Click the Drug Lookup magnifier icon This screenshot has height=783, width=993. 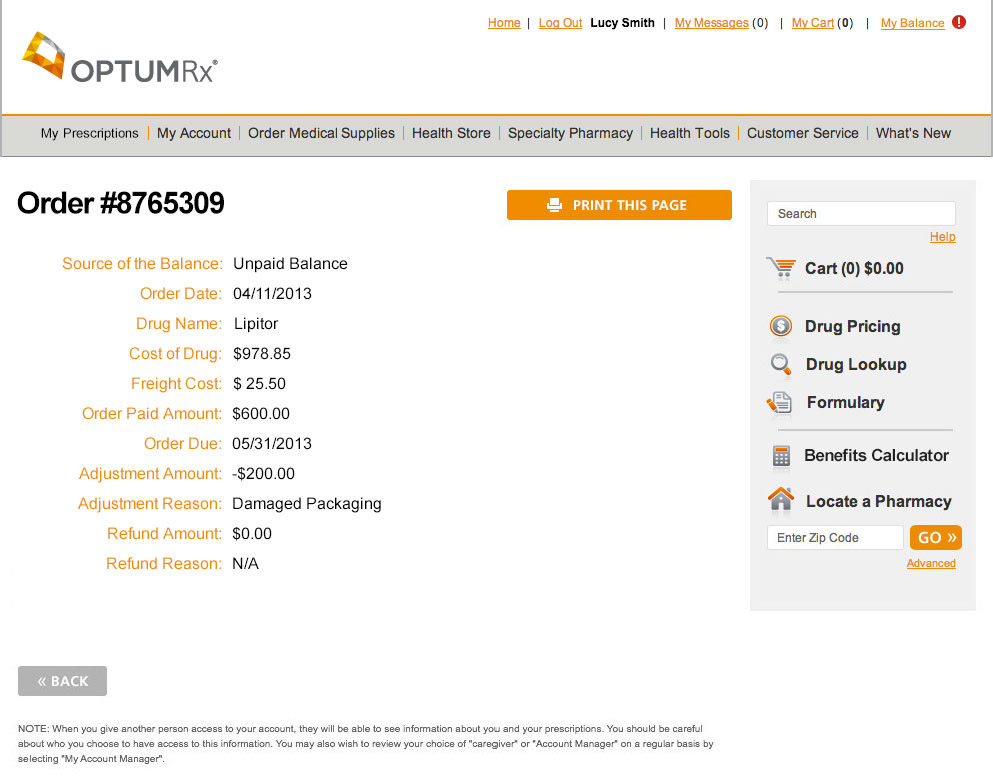pyautogui.click(x=781, y=364)
